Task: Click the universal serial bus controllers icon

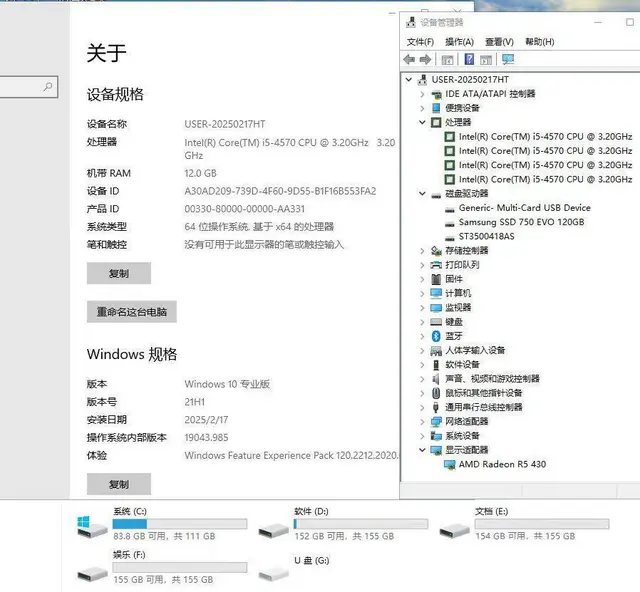Action: click(x=436, y=407)
